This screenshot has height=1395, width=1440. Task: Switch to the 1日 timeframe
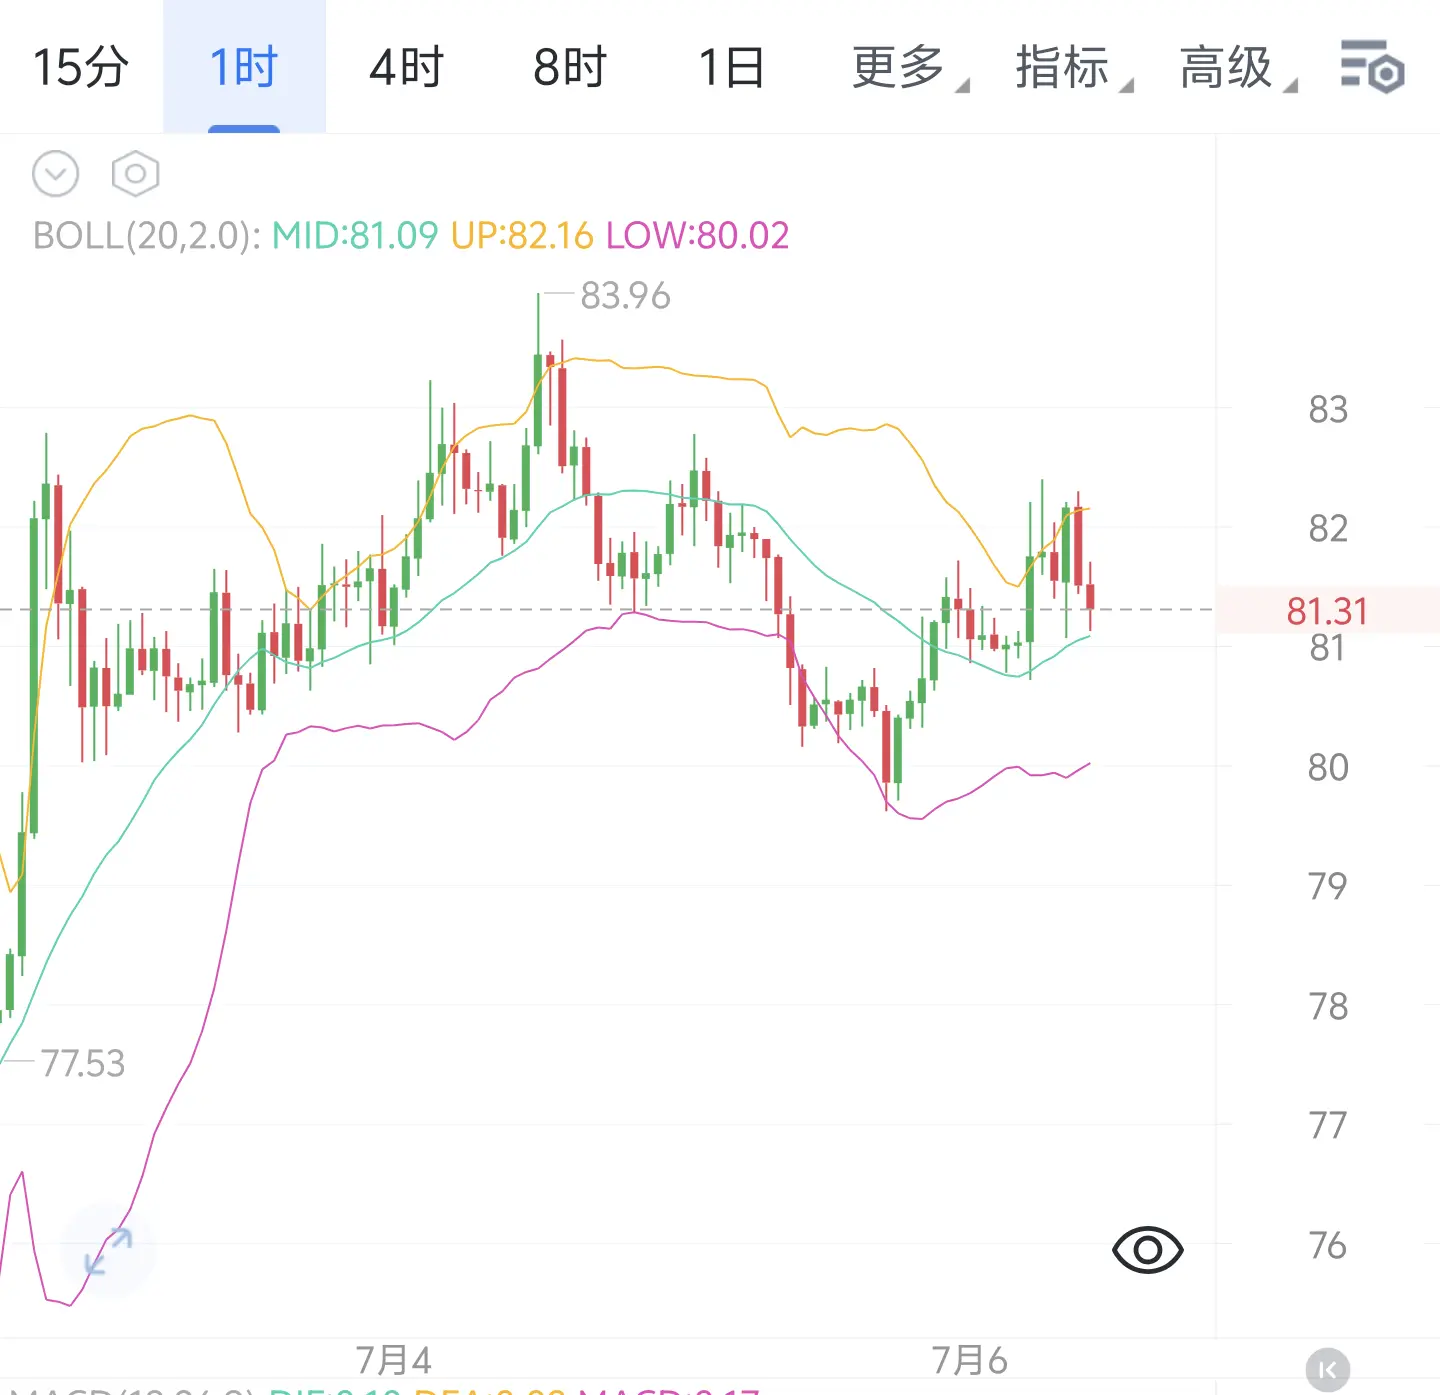[x=731, y=68]
